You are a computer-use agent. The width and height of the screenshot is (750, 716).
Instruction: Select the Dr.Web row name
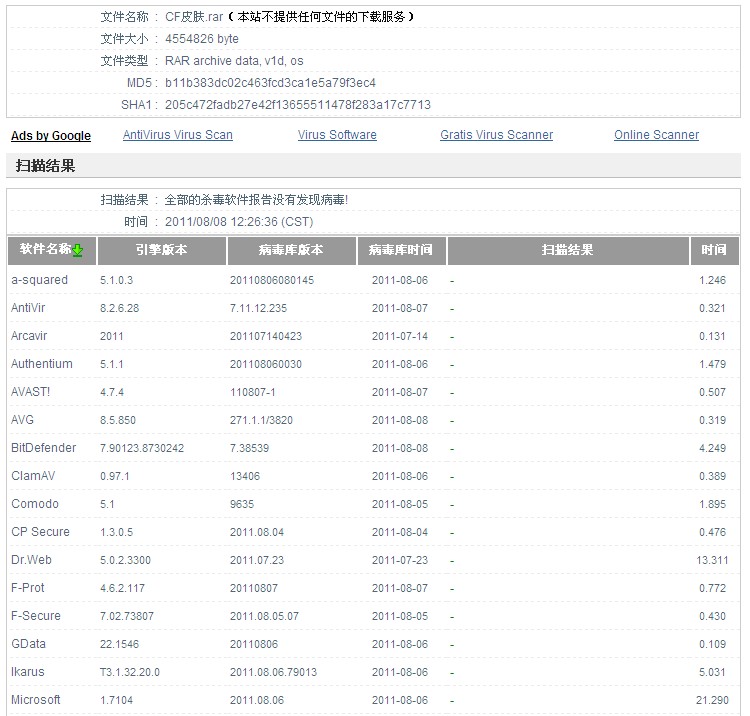click(x=31, y=560)
